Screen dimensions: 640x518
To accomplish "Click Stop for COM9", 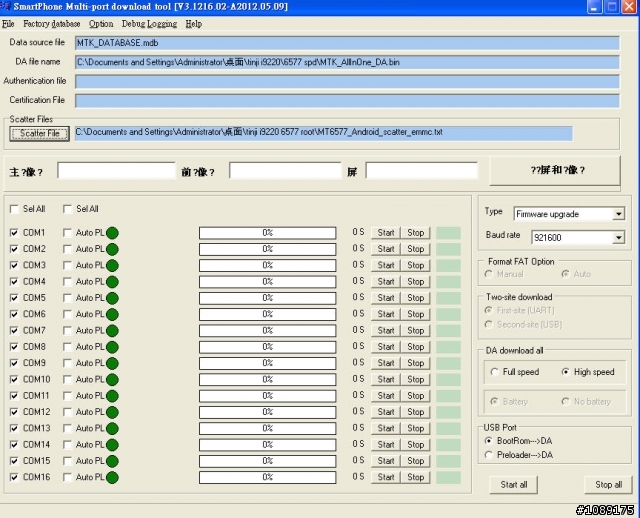I will click(416, 363).
